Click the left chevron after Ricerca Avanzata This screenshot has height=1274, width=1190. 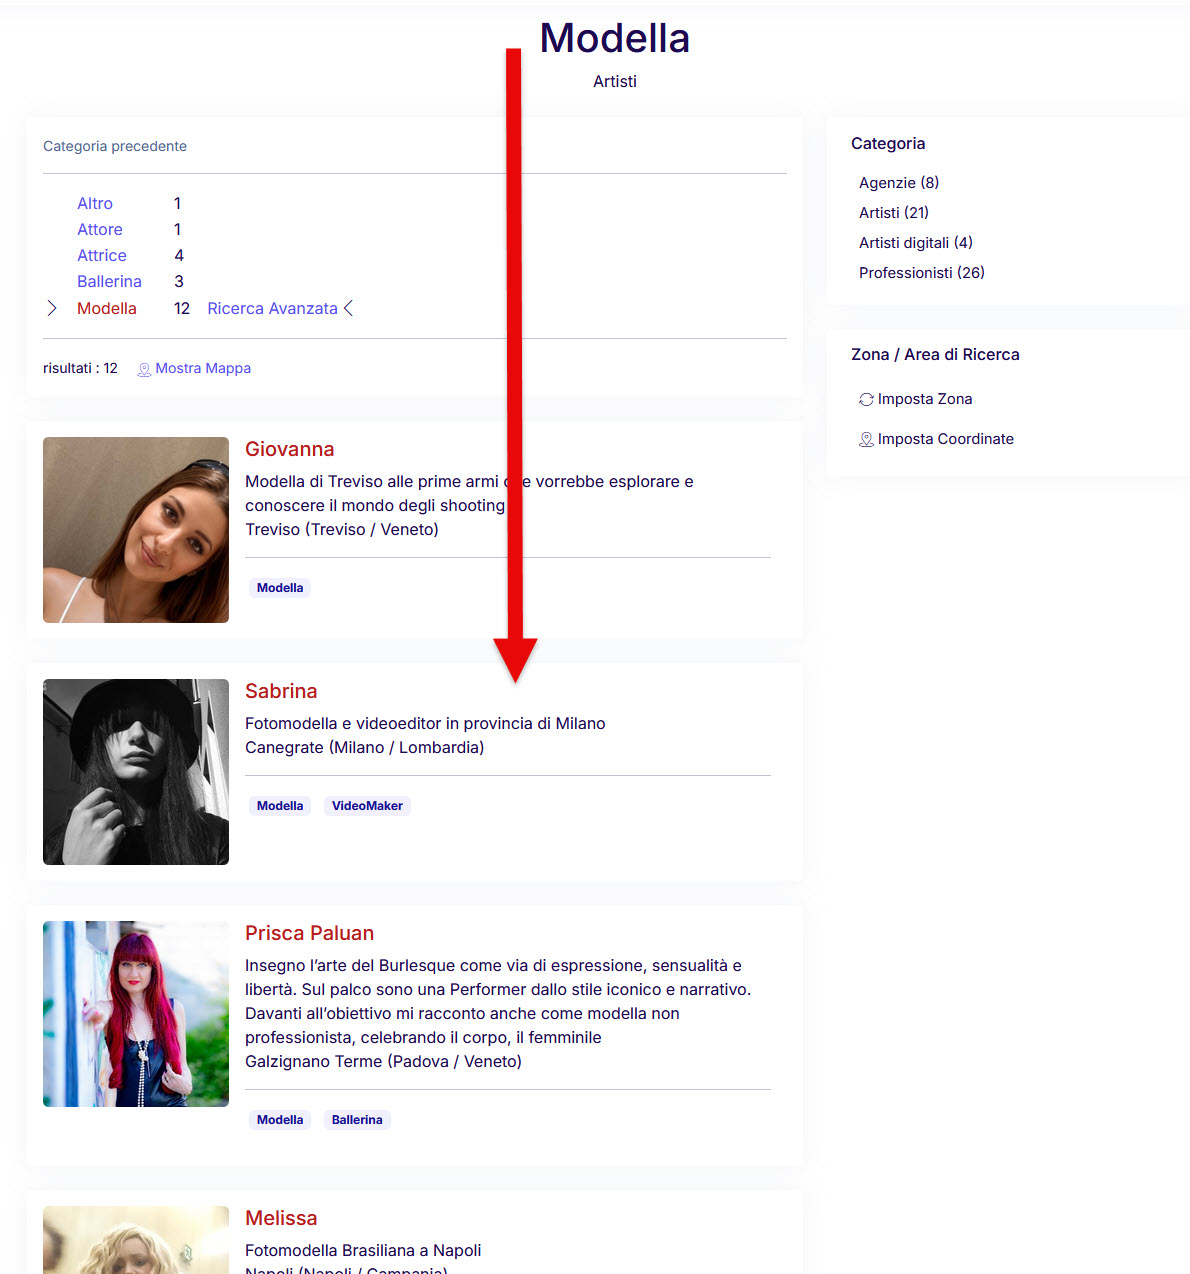point(349,308)
